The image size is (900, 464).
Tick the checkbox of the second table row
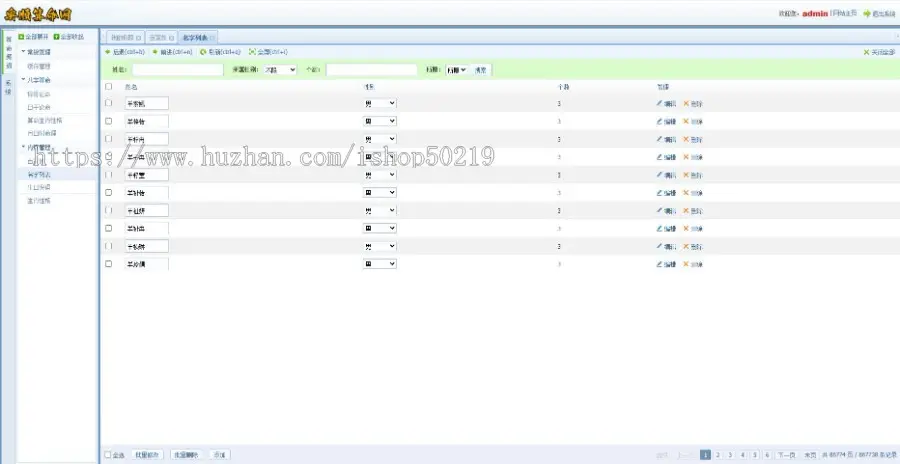coord(108,121)
